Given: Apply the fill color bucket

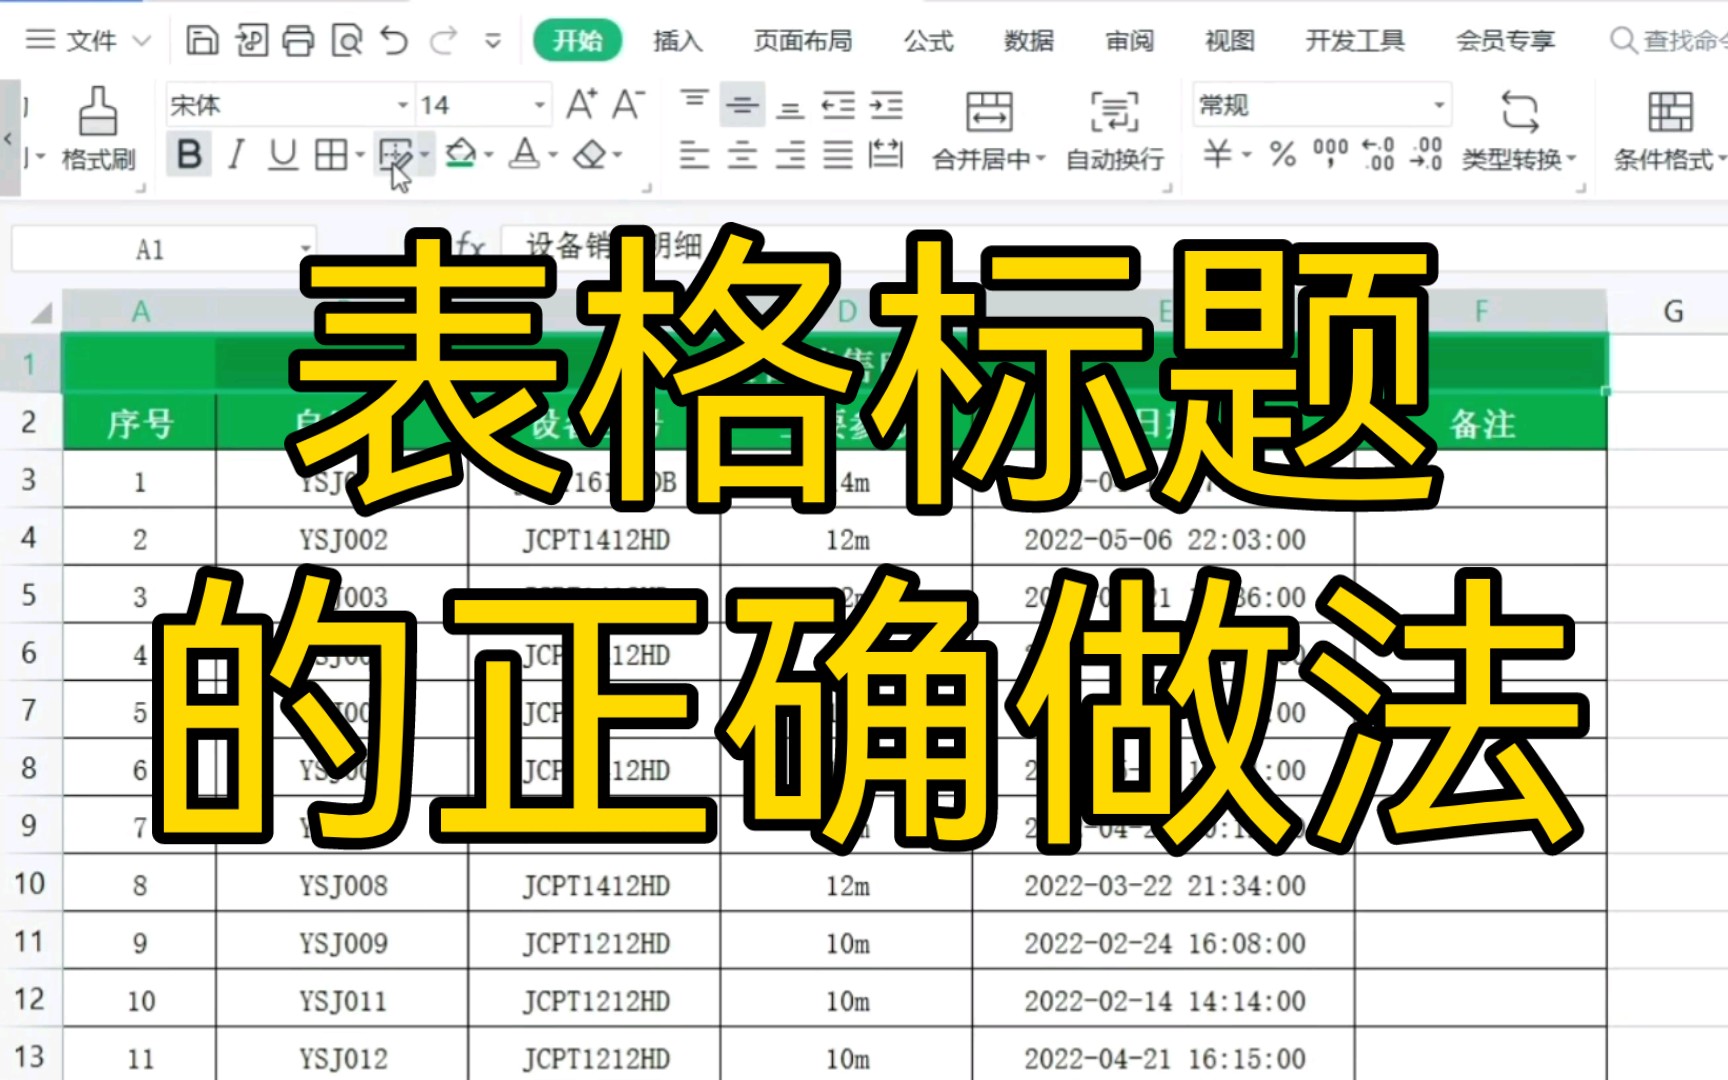Looking at the screenshot, I should (460, 155).
